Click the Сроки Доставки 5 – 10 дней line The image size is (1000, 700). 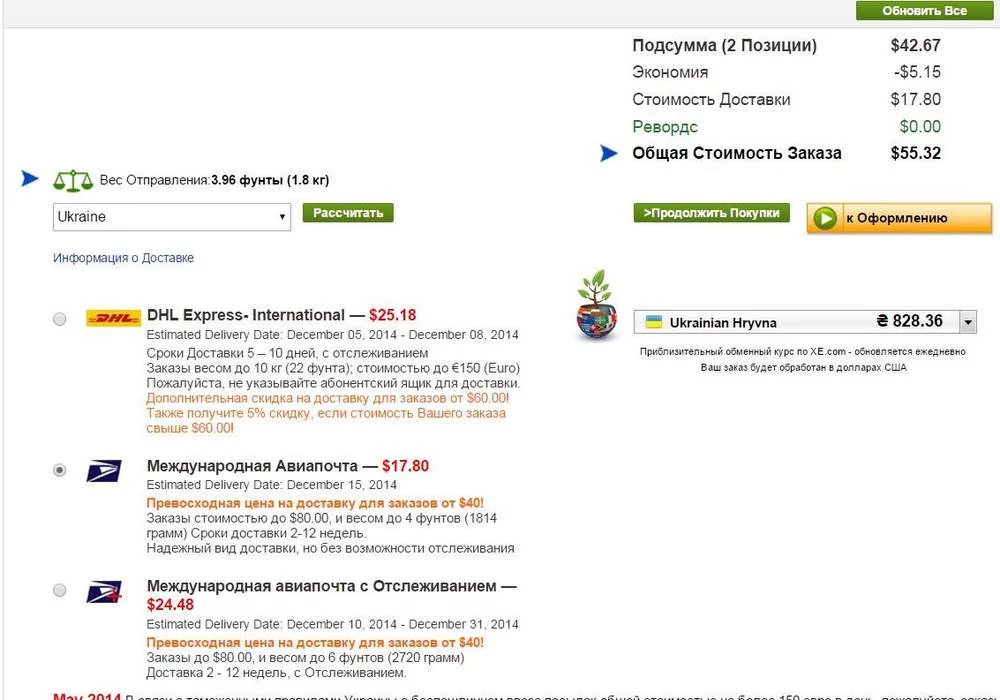point(287,353)
